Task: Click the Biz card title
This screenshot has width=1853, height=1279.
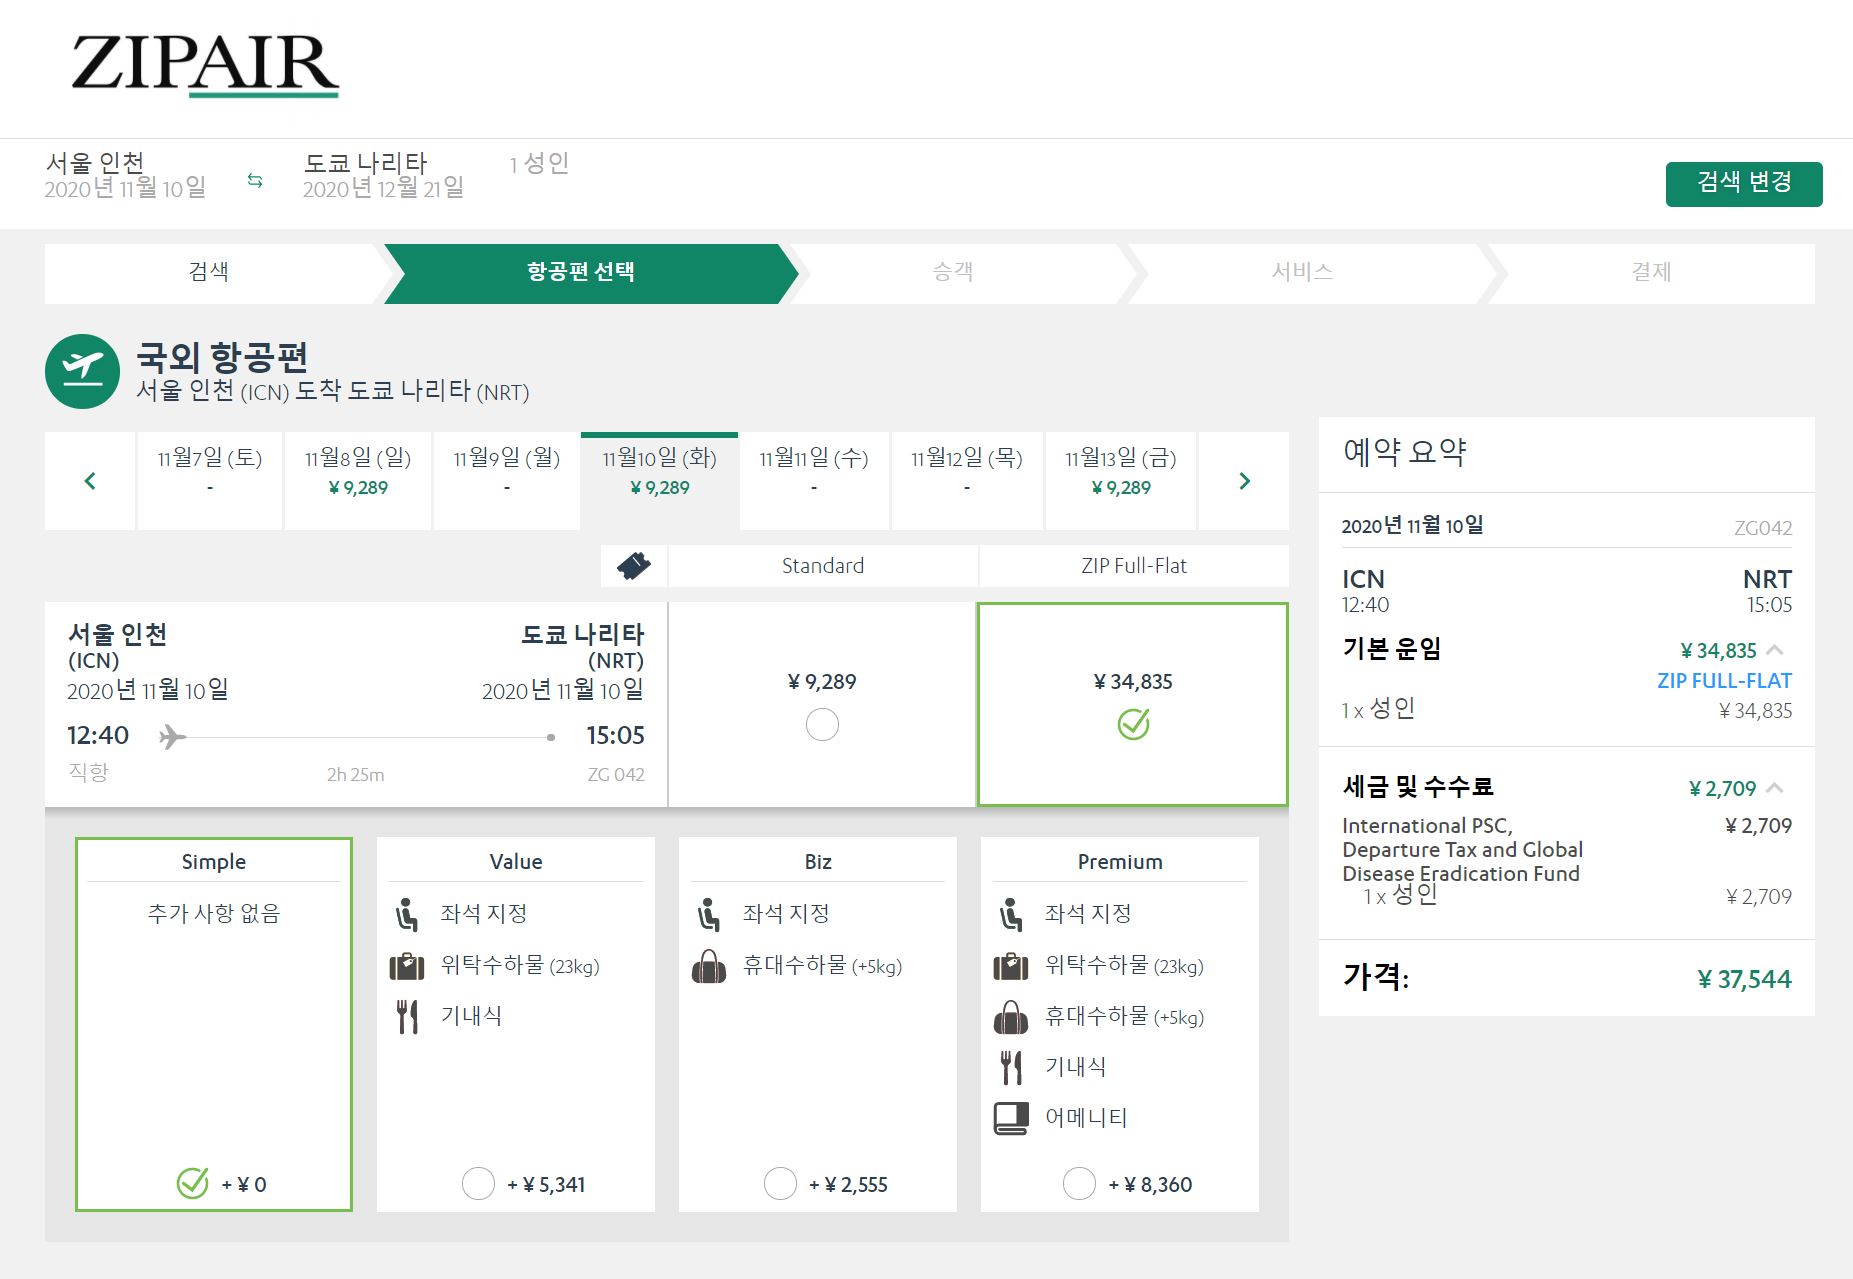Action: click(818, 862)
